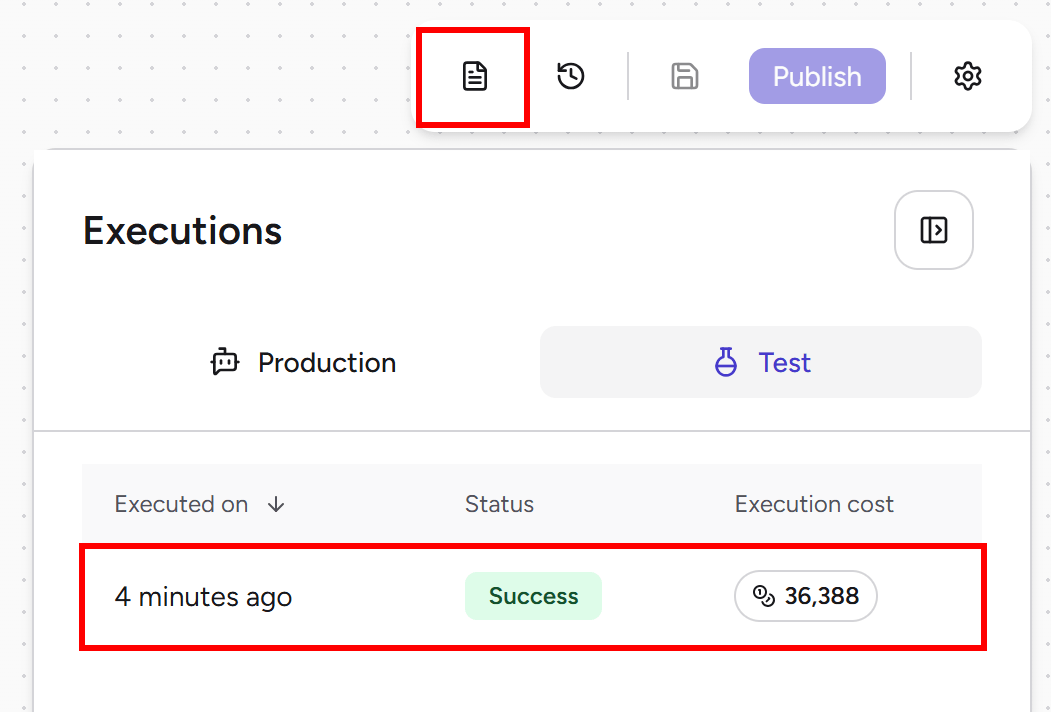Sort by the Executed on column header
1051x712 pixels.
[x=181, y=504]
